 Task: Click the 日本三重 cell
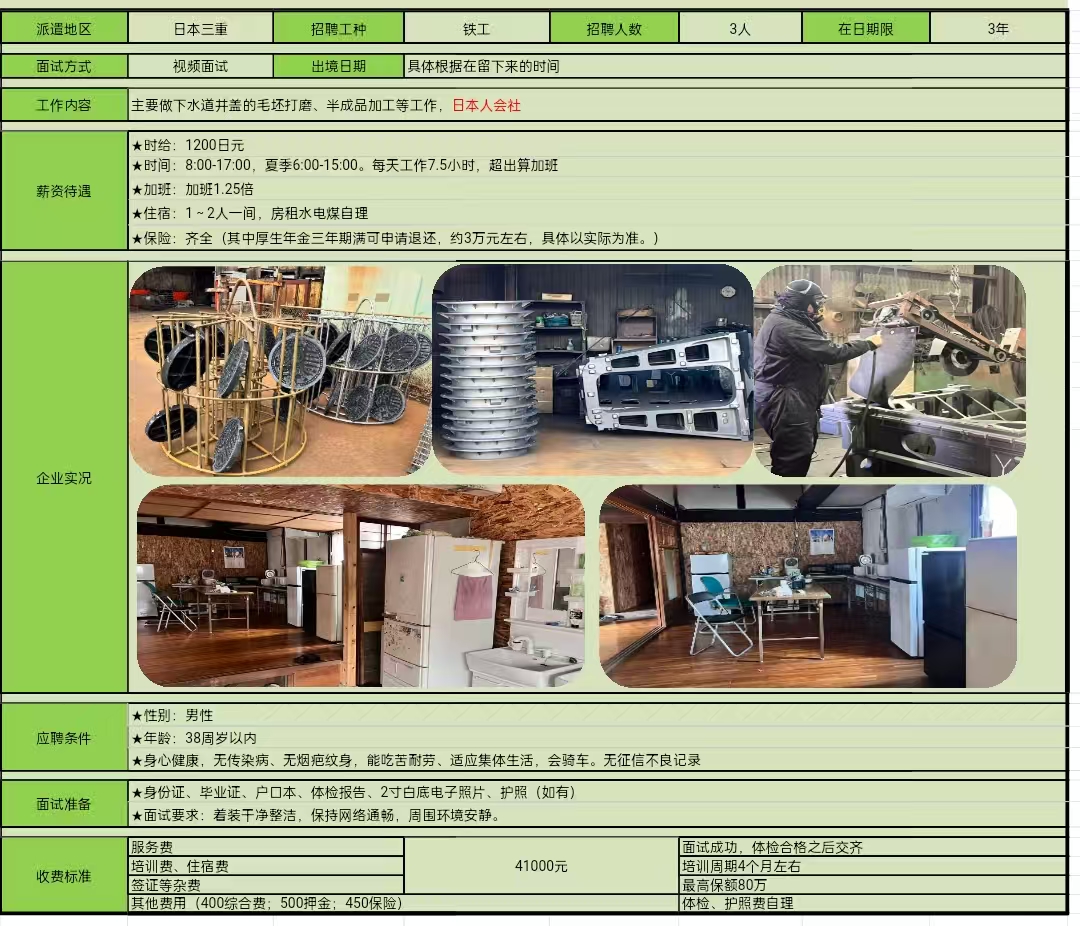(200, 29)
